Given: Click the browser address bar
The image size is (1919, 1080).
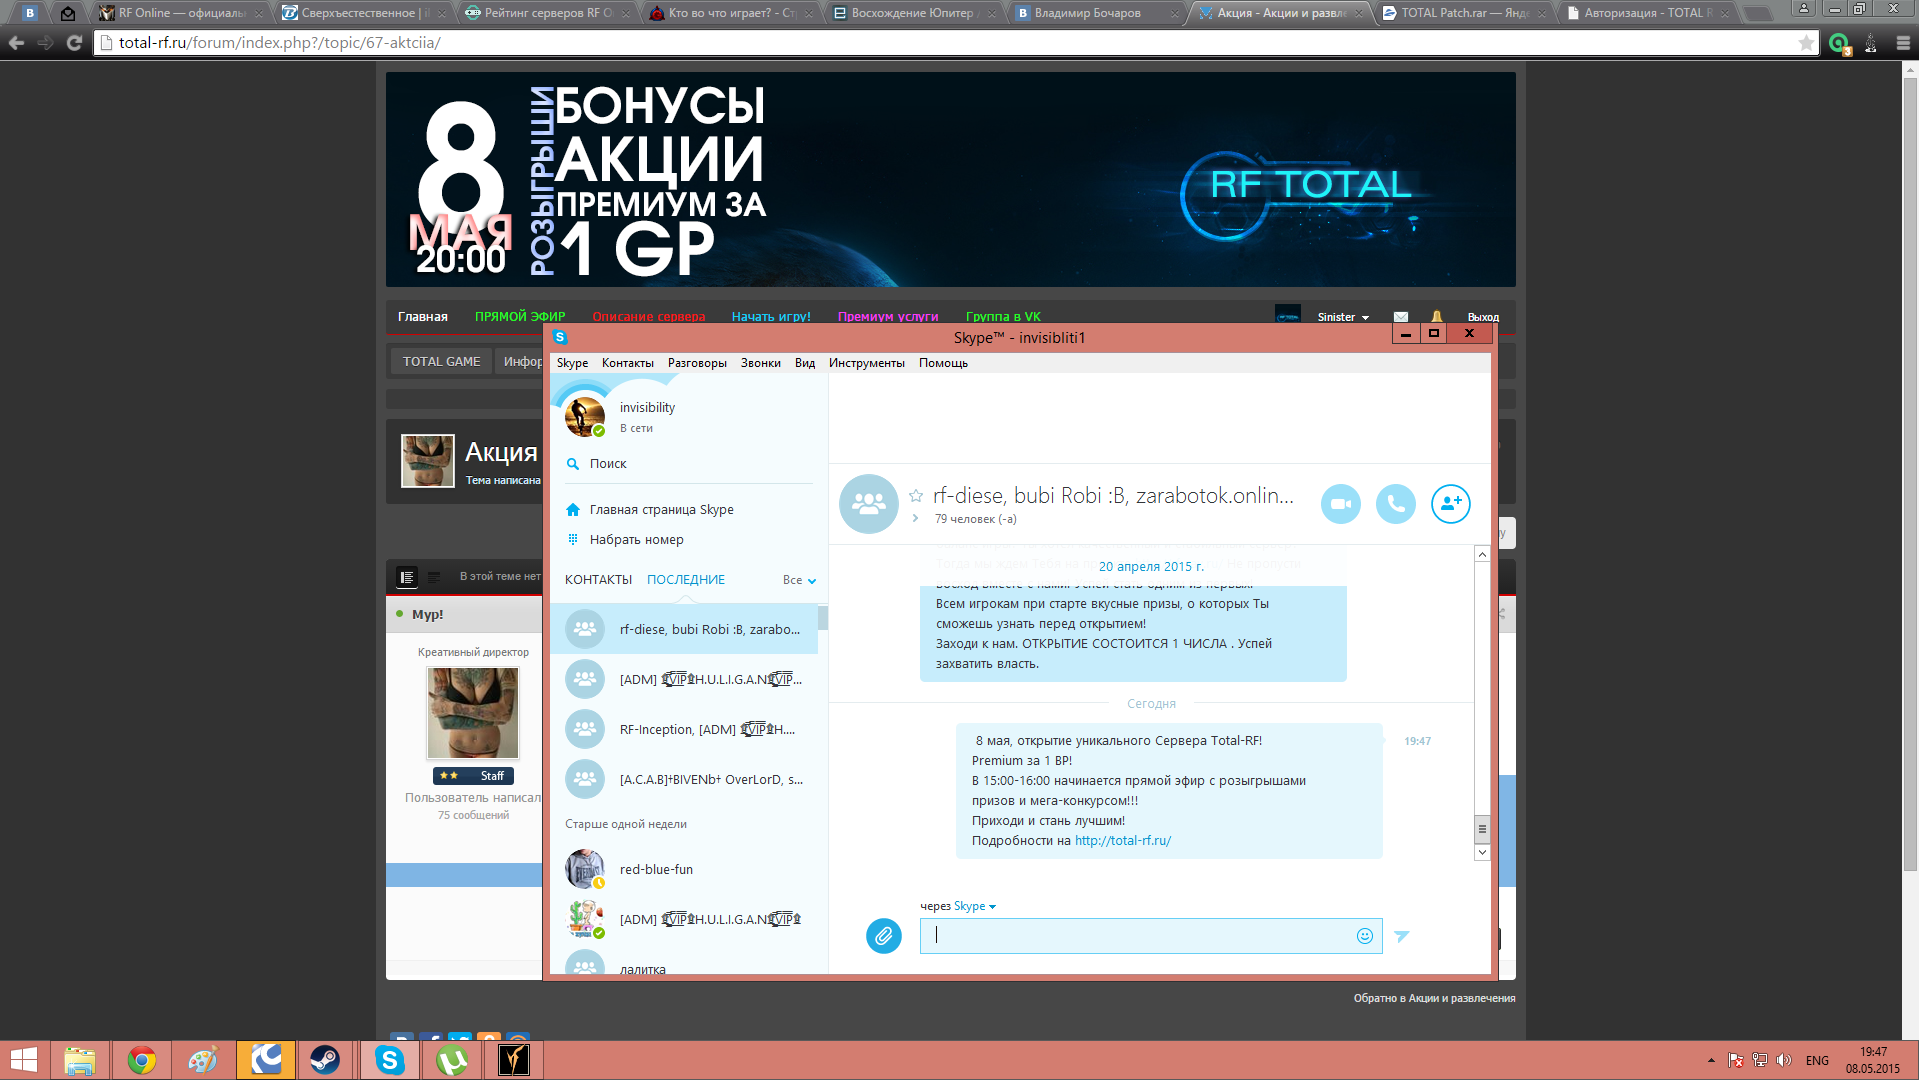Looking at the screenshot, I should click(955, 43).
